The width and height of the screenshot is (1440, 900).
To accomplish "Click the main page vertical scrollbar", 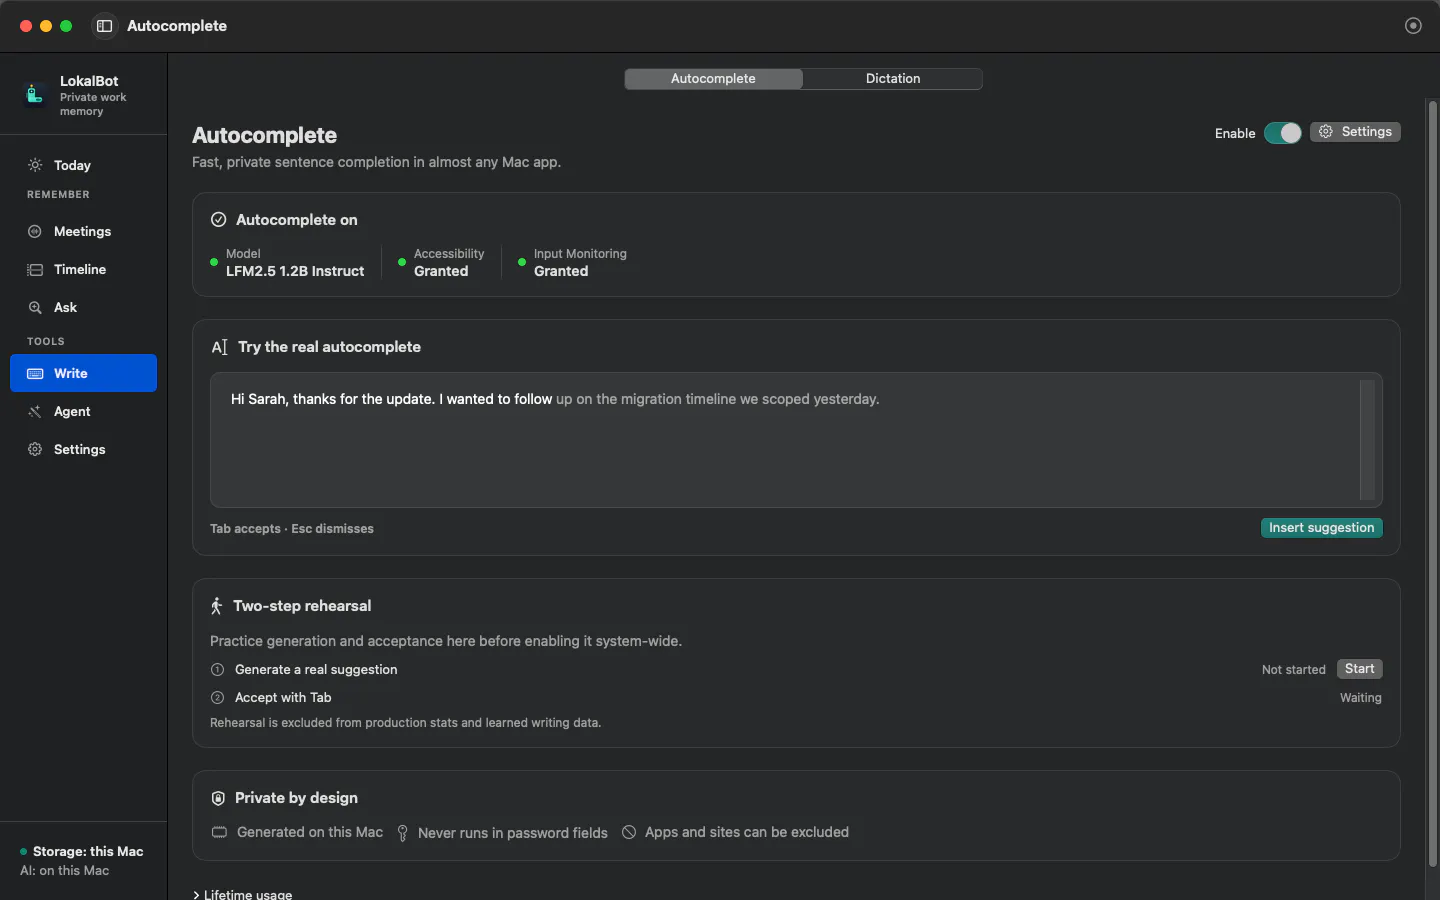I will (1432, 483).
